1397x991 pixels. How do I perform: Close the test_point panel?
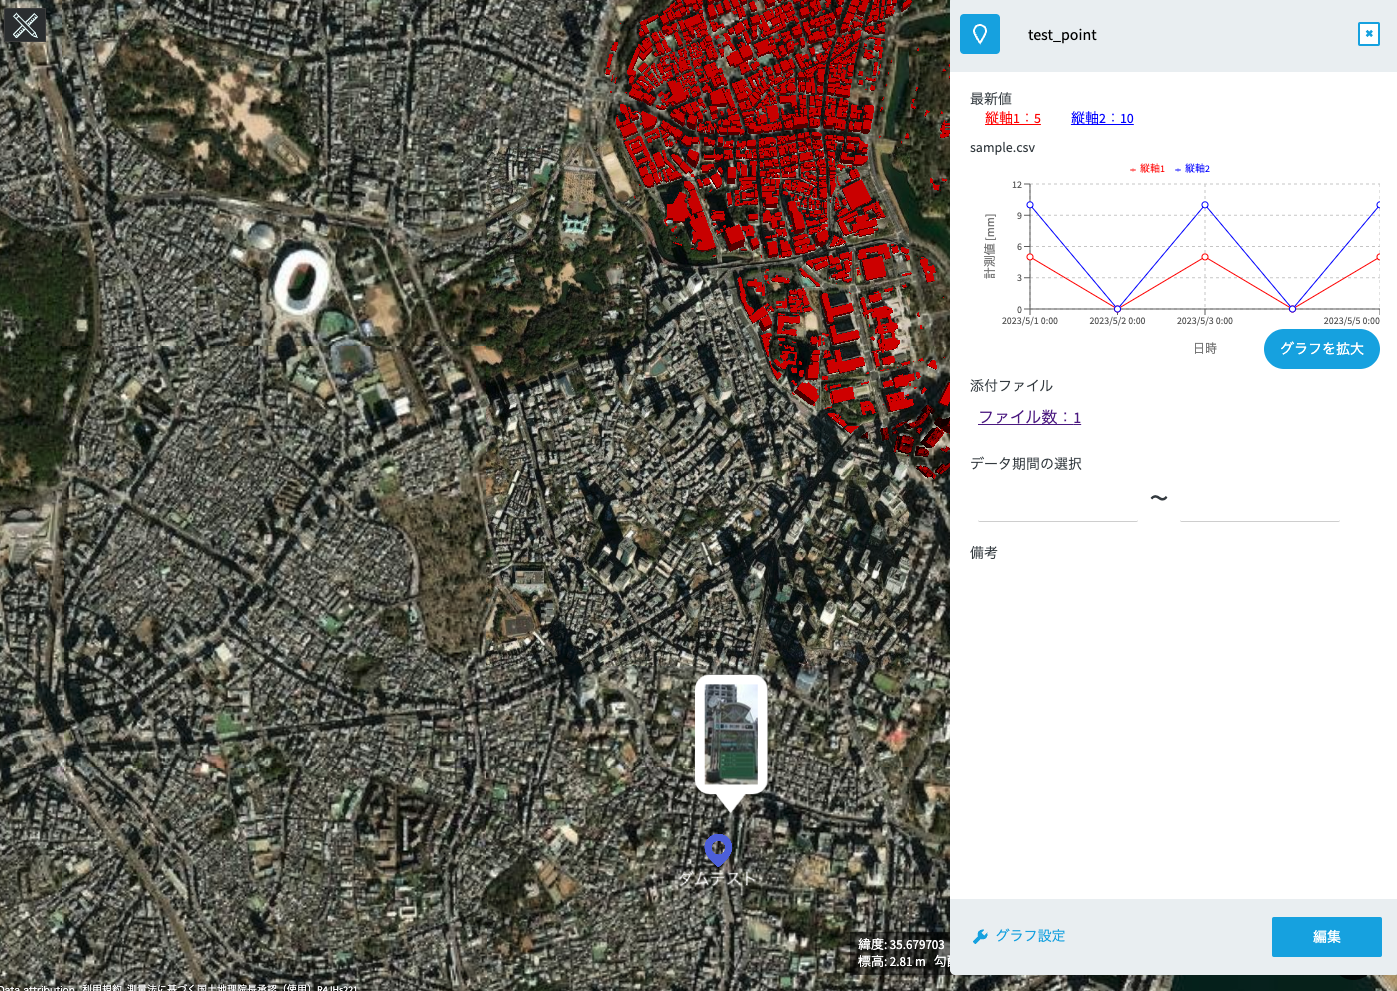tap(1368, 34)
